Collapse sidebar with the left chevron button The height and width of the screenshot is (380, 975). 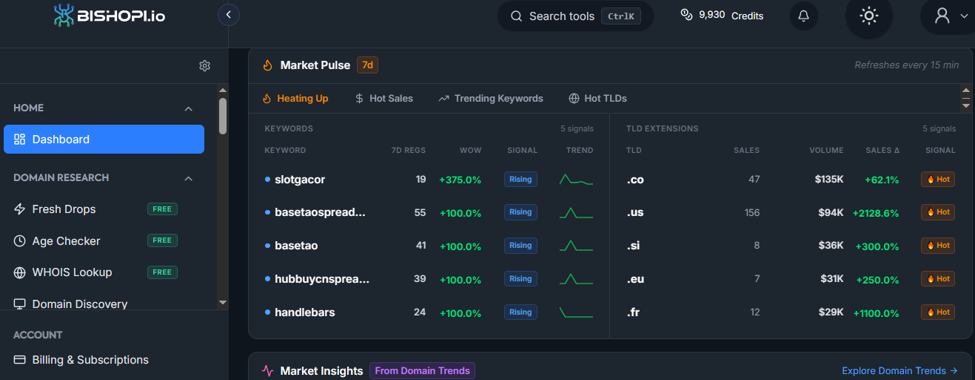pos(229,14)
